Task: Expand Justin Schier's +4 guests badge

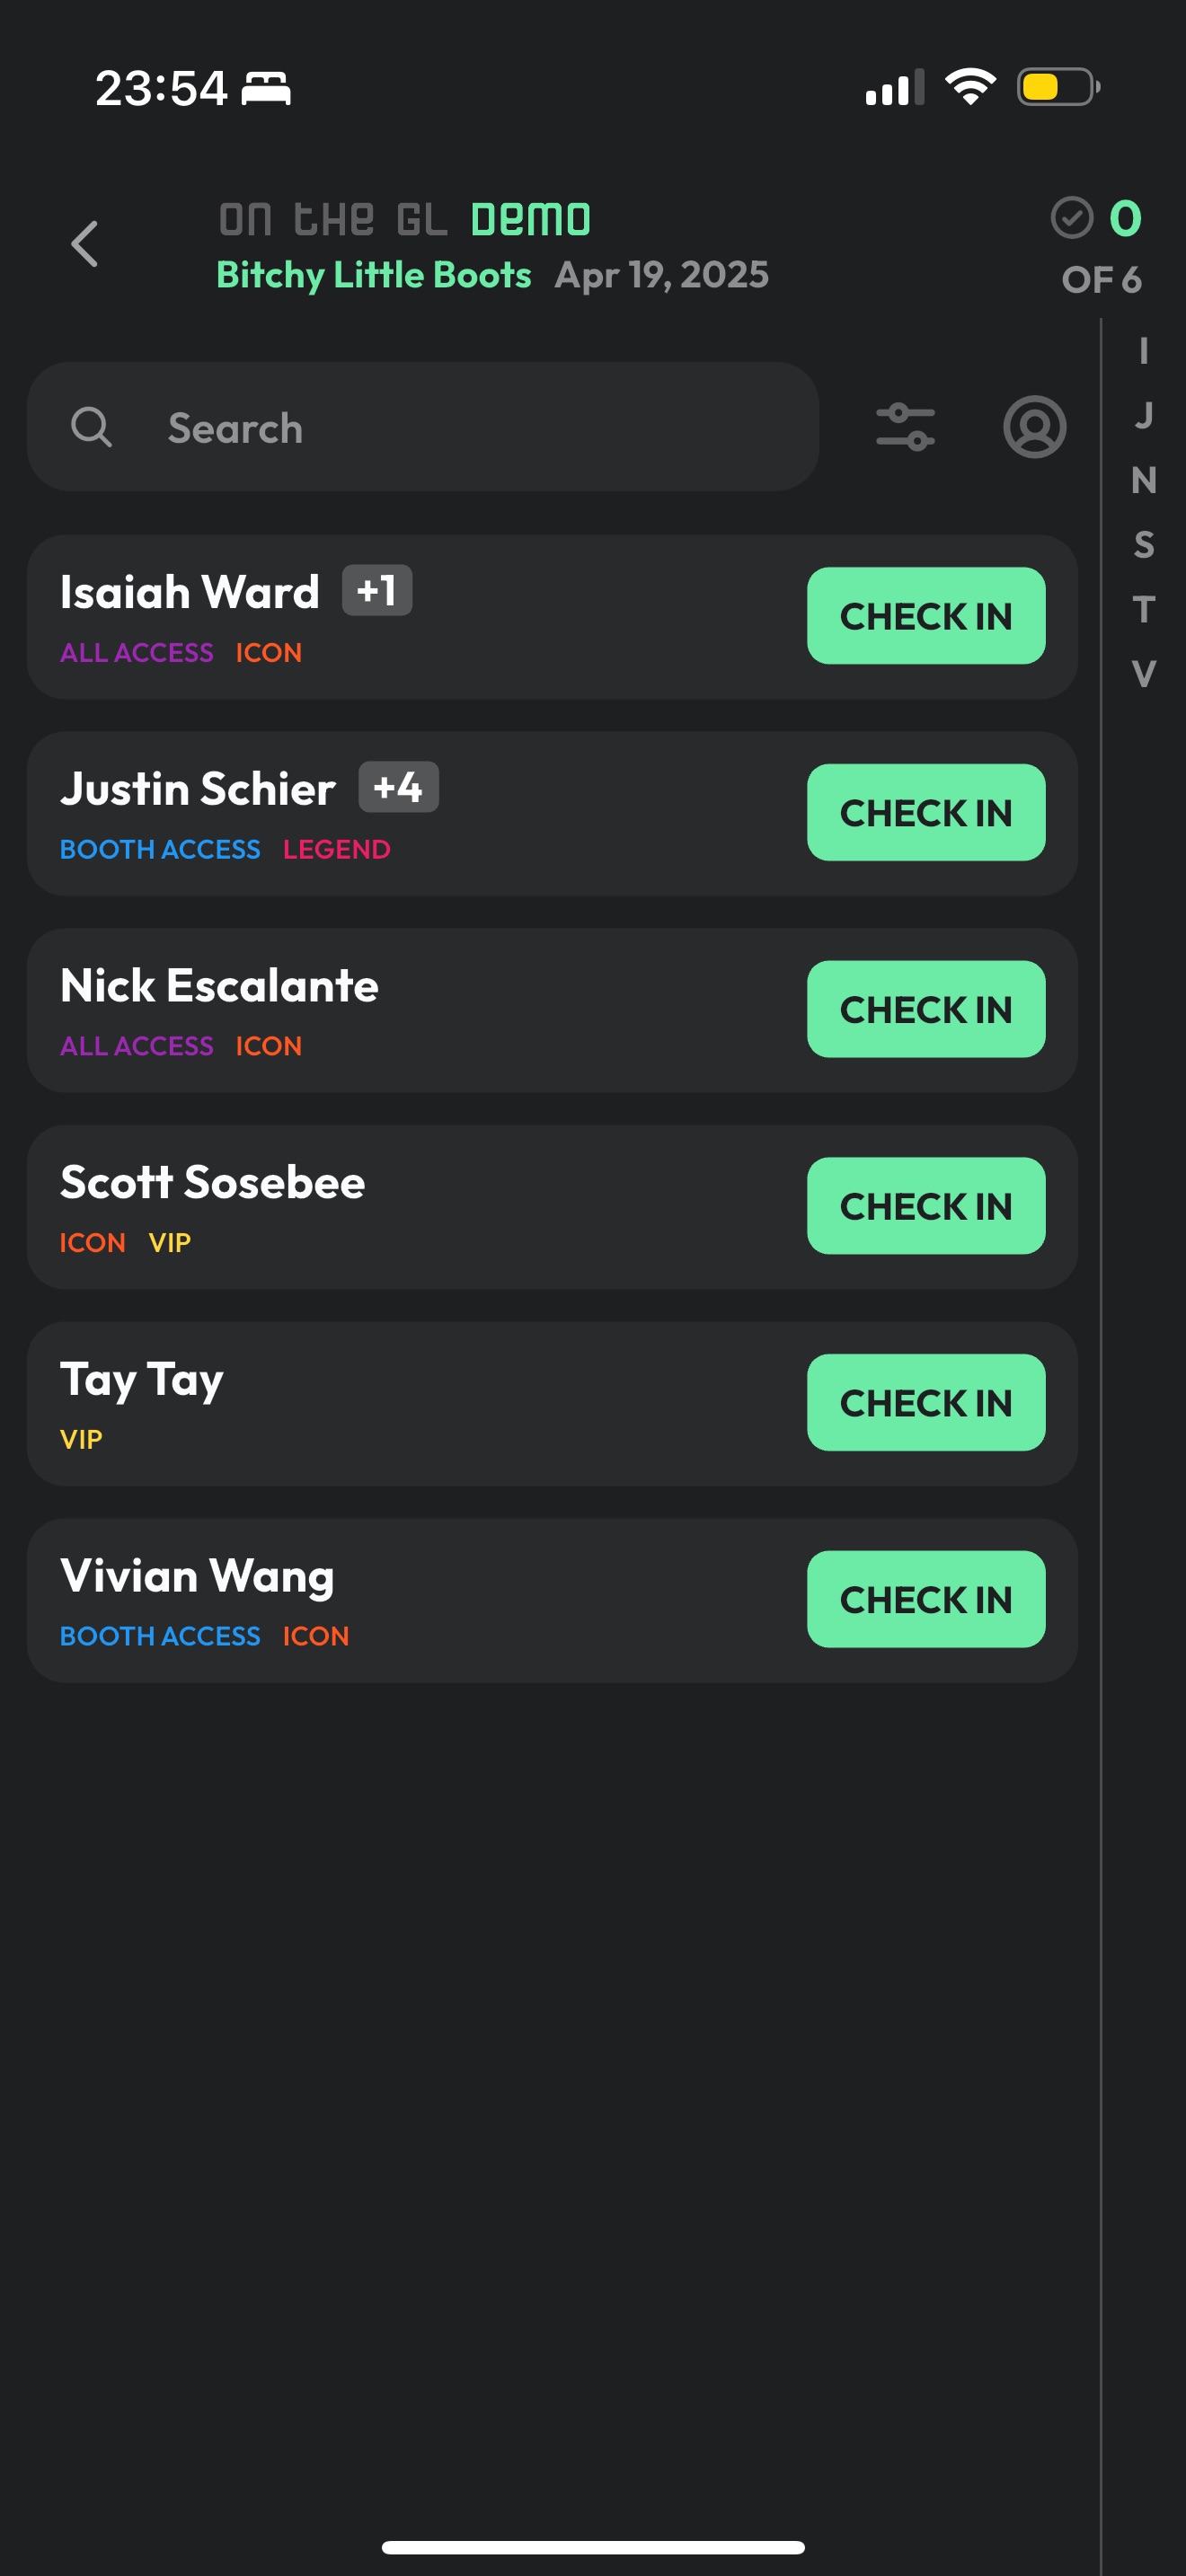Action: click(x=398, y=787)
